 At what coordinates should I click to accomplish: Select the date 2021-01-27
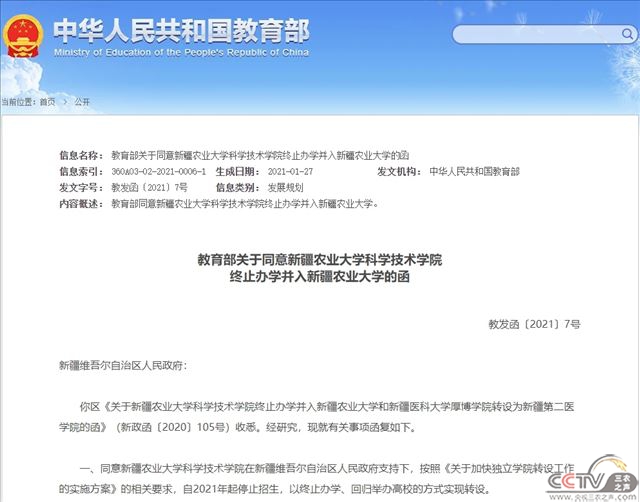coord(290,171)
